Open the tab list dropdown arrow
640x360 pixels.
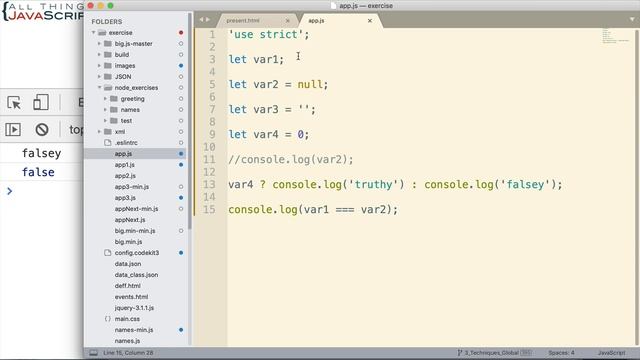632,19
